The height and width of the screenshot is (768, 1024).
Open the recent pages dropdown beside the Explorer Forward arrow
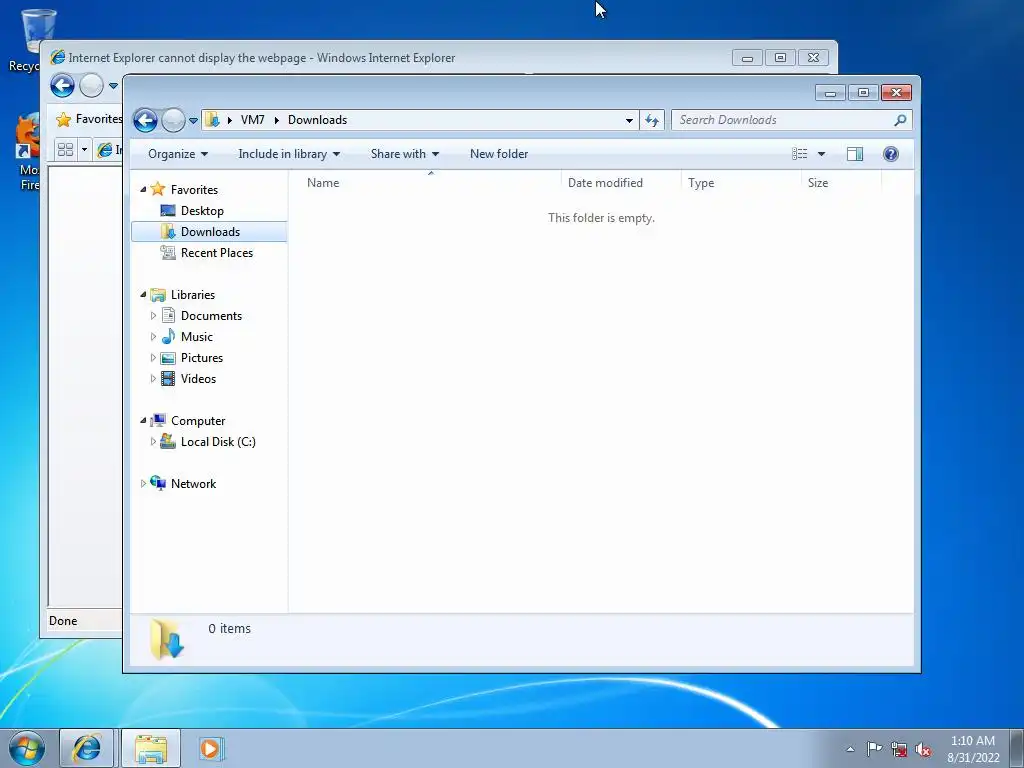[193, 121]
